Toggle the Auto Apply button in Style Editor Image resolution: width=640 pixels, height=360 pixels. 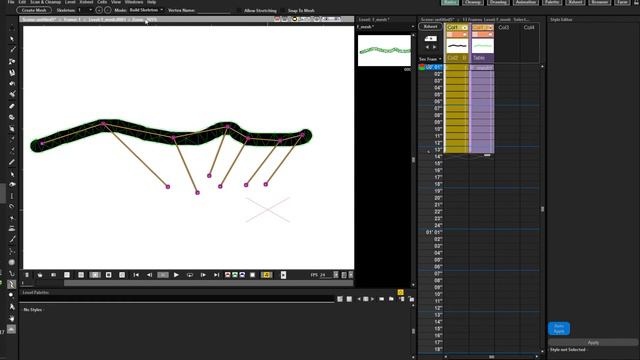pyautogui.click(x=559, y=328)
